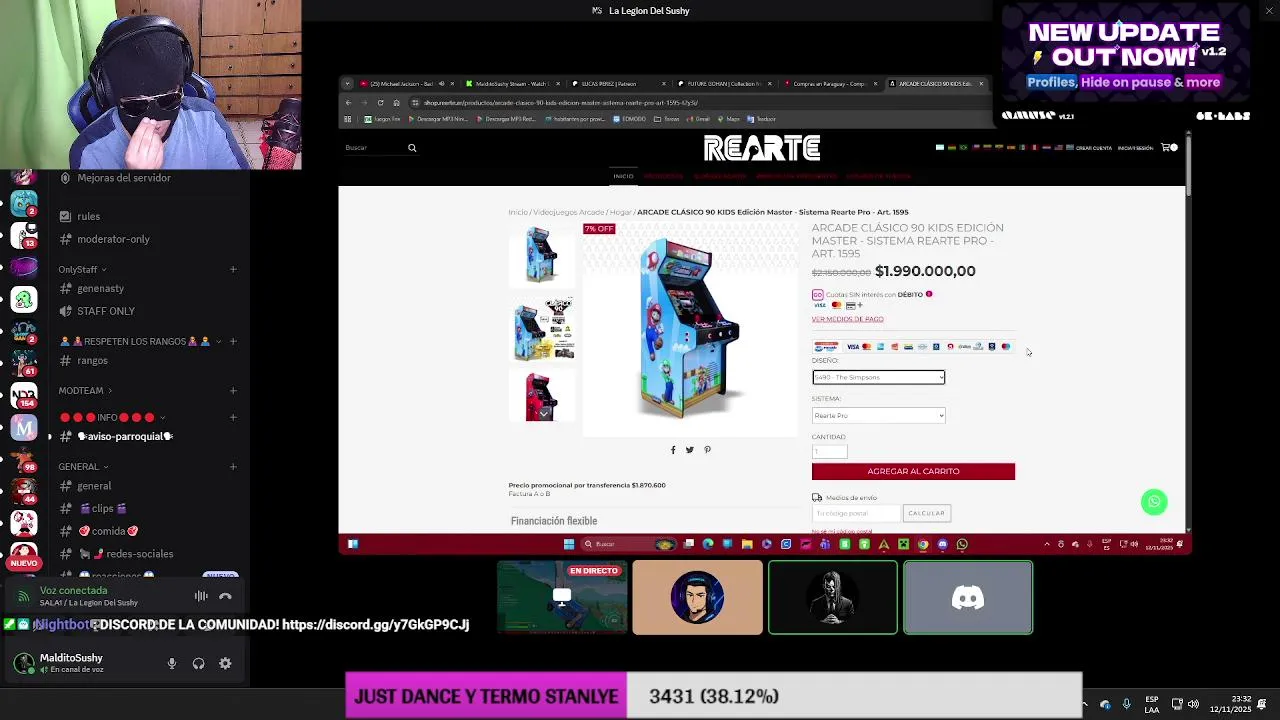1280x720 pixels.
Task: Add channel to MODTEAM category
Action: pos(233,391)
